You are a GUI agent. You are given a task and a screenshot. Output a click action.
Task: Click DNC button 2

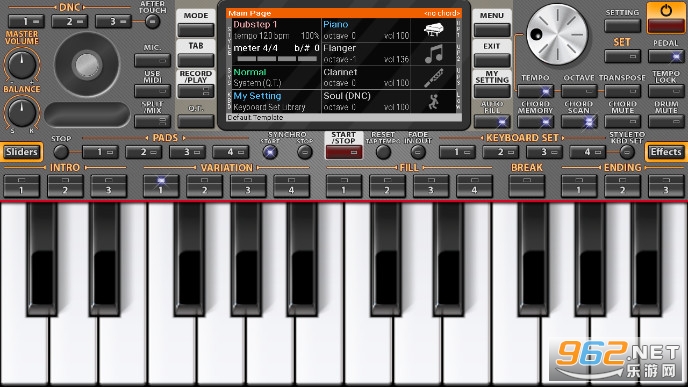click(69, 21)
